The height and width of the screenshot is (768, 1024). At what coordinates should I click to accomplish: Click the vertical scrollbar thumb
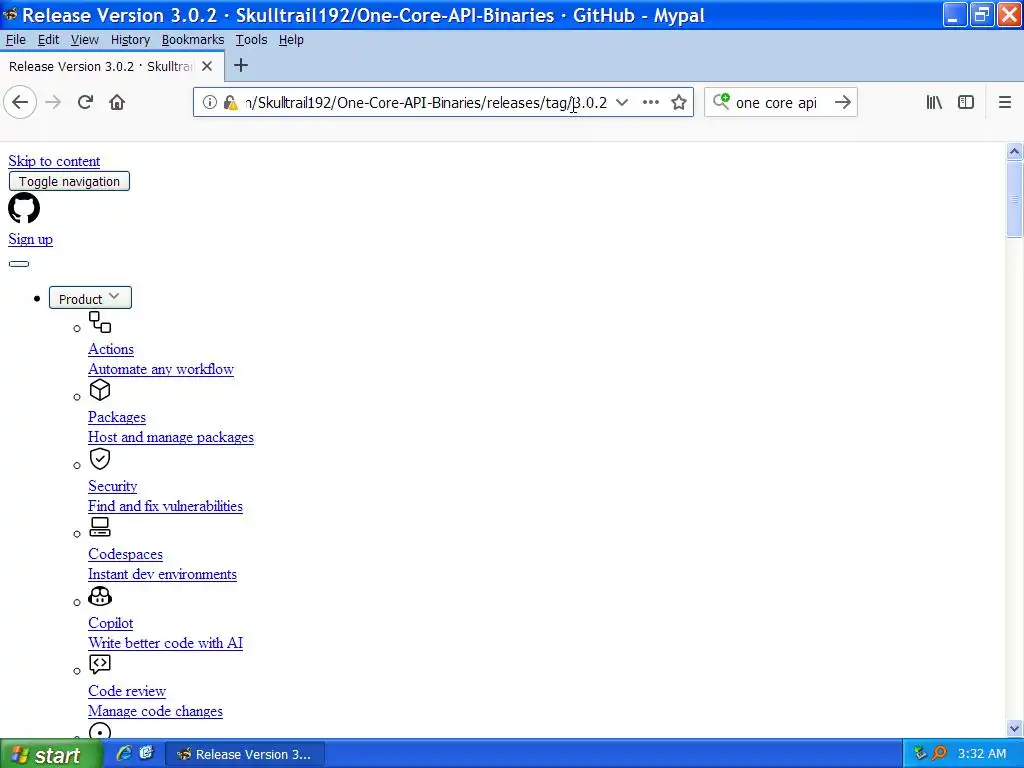(1014, 199)
